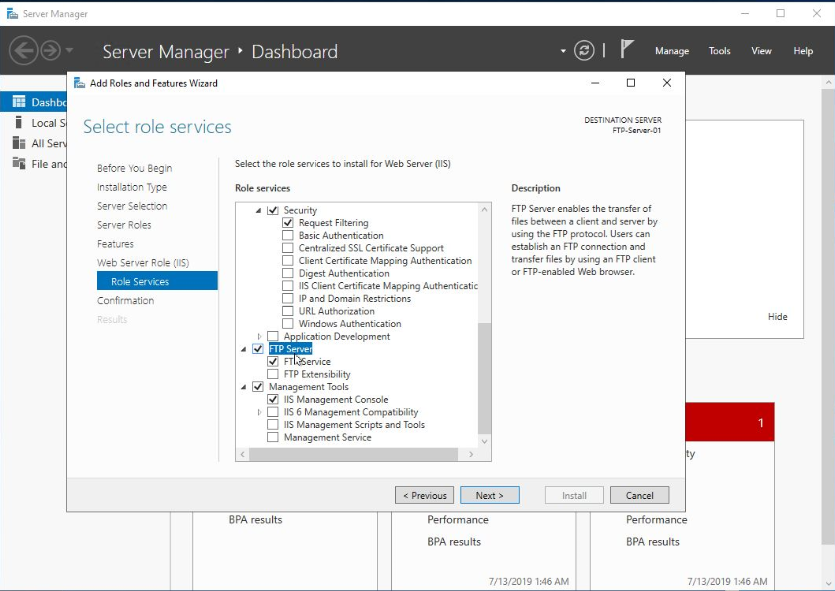Select Dashboard icon in sidebar

[19, 102]
